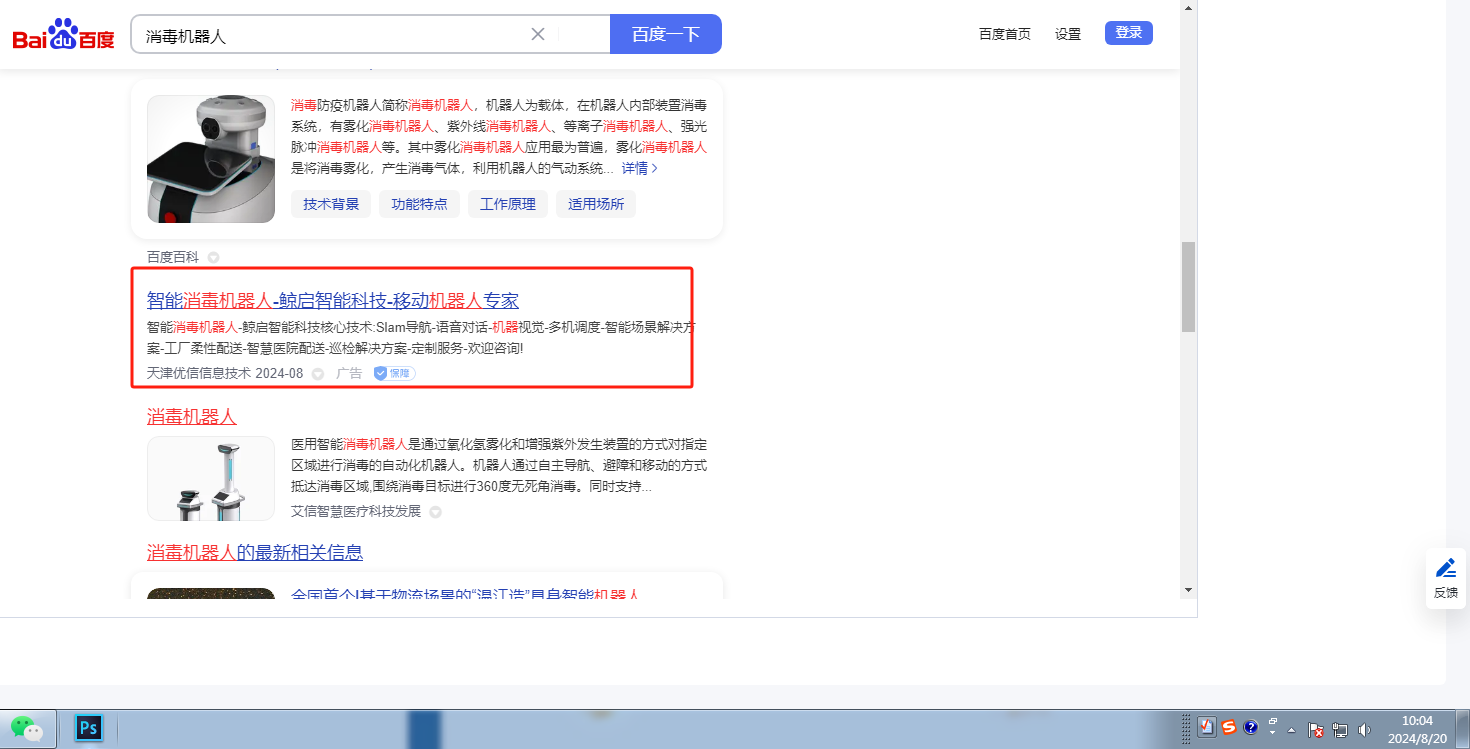Clear the search box with X icon
This screenshot has width=1470, height=749.
click(538, 34)
